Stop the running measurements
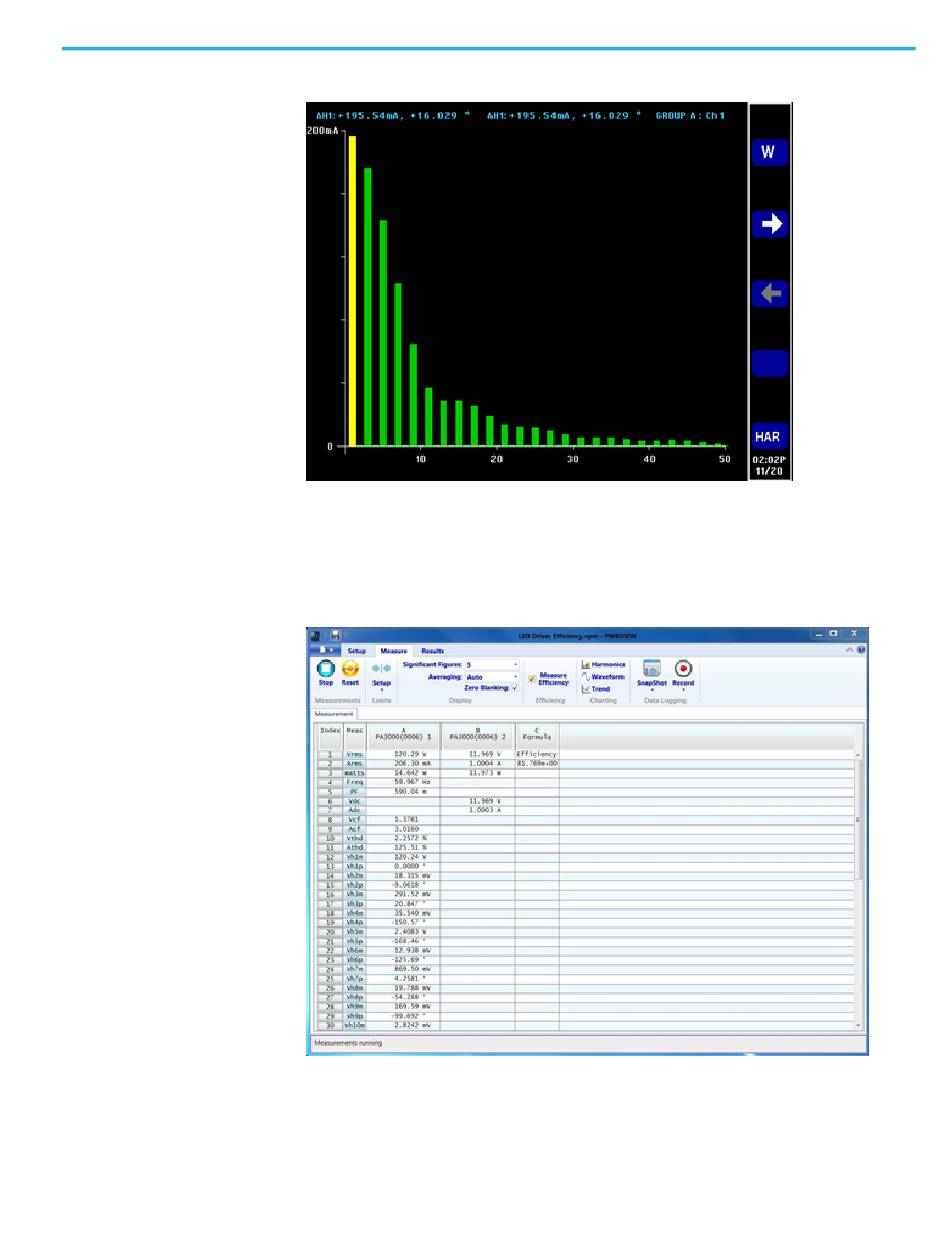Image resolution: width=950 pixels, height=1254 pixels. coord(325,672)
